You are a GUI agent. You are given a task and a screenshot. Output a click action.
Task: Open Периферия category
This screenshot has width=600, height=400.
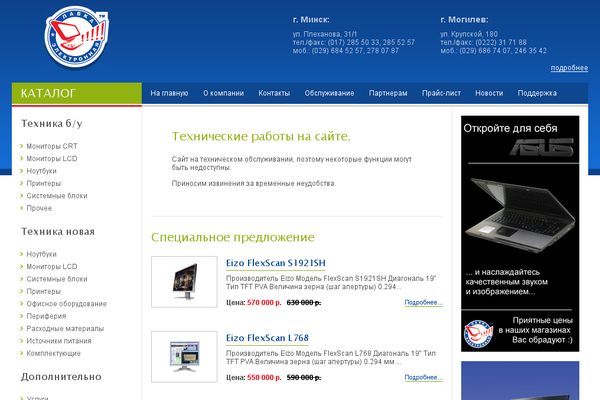click(x=46, y=316)
